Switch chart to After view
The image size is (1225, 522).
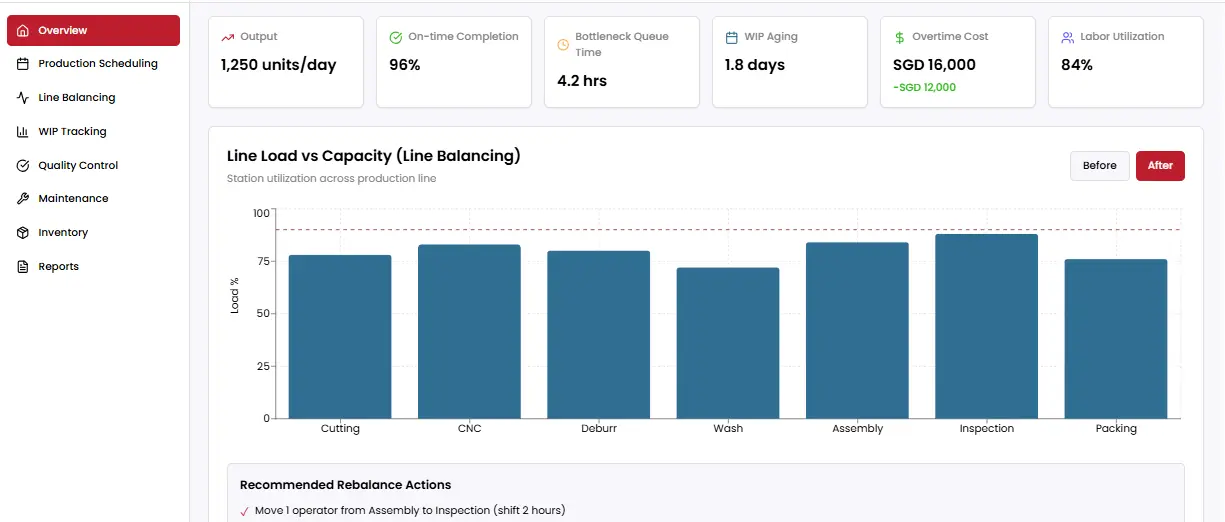click(1160, 166)
